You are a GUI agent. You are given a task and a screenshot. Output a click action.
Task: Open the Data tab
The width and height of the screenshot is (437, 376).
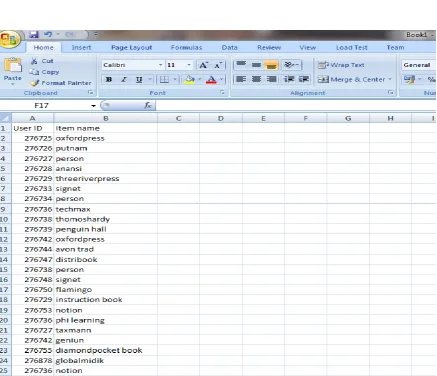[230, 47]
